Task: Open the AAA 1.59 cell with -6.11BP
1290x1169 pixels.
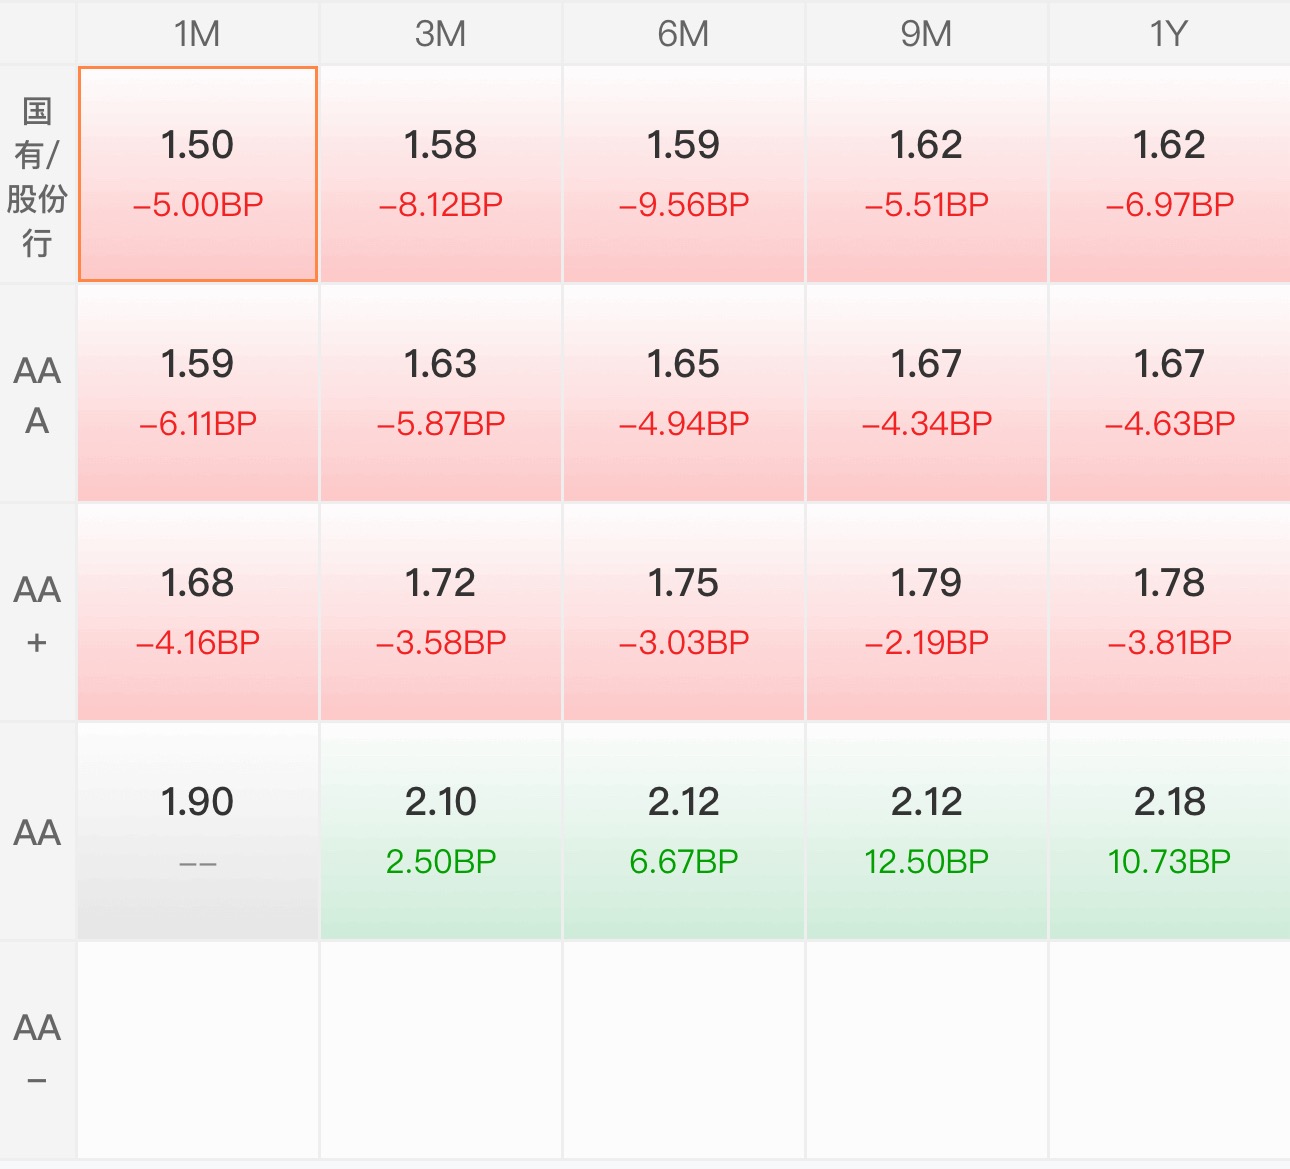Action: point(198,393)
